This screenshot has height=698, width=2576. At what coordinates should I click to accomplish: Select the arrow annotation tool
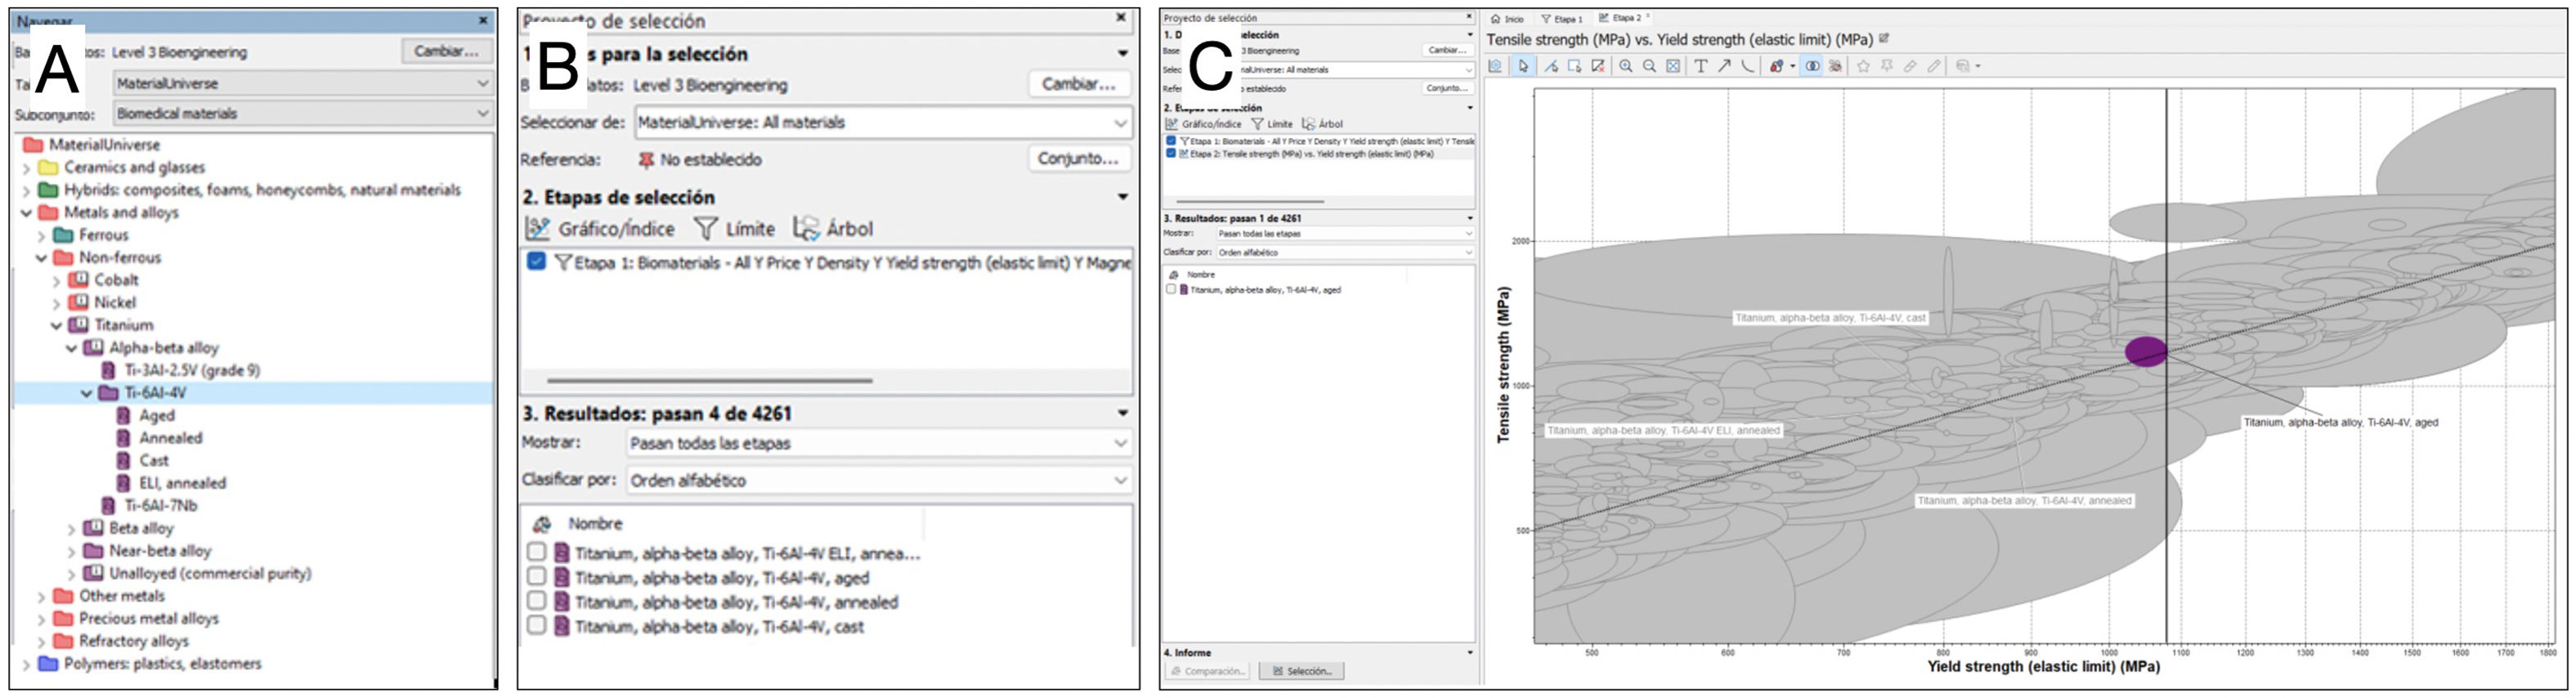click(x=1724, y=66)
